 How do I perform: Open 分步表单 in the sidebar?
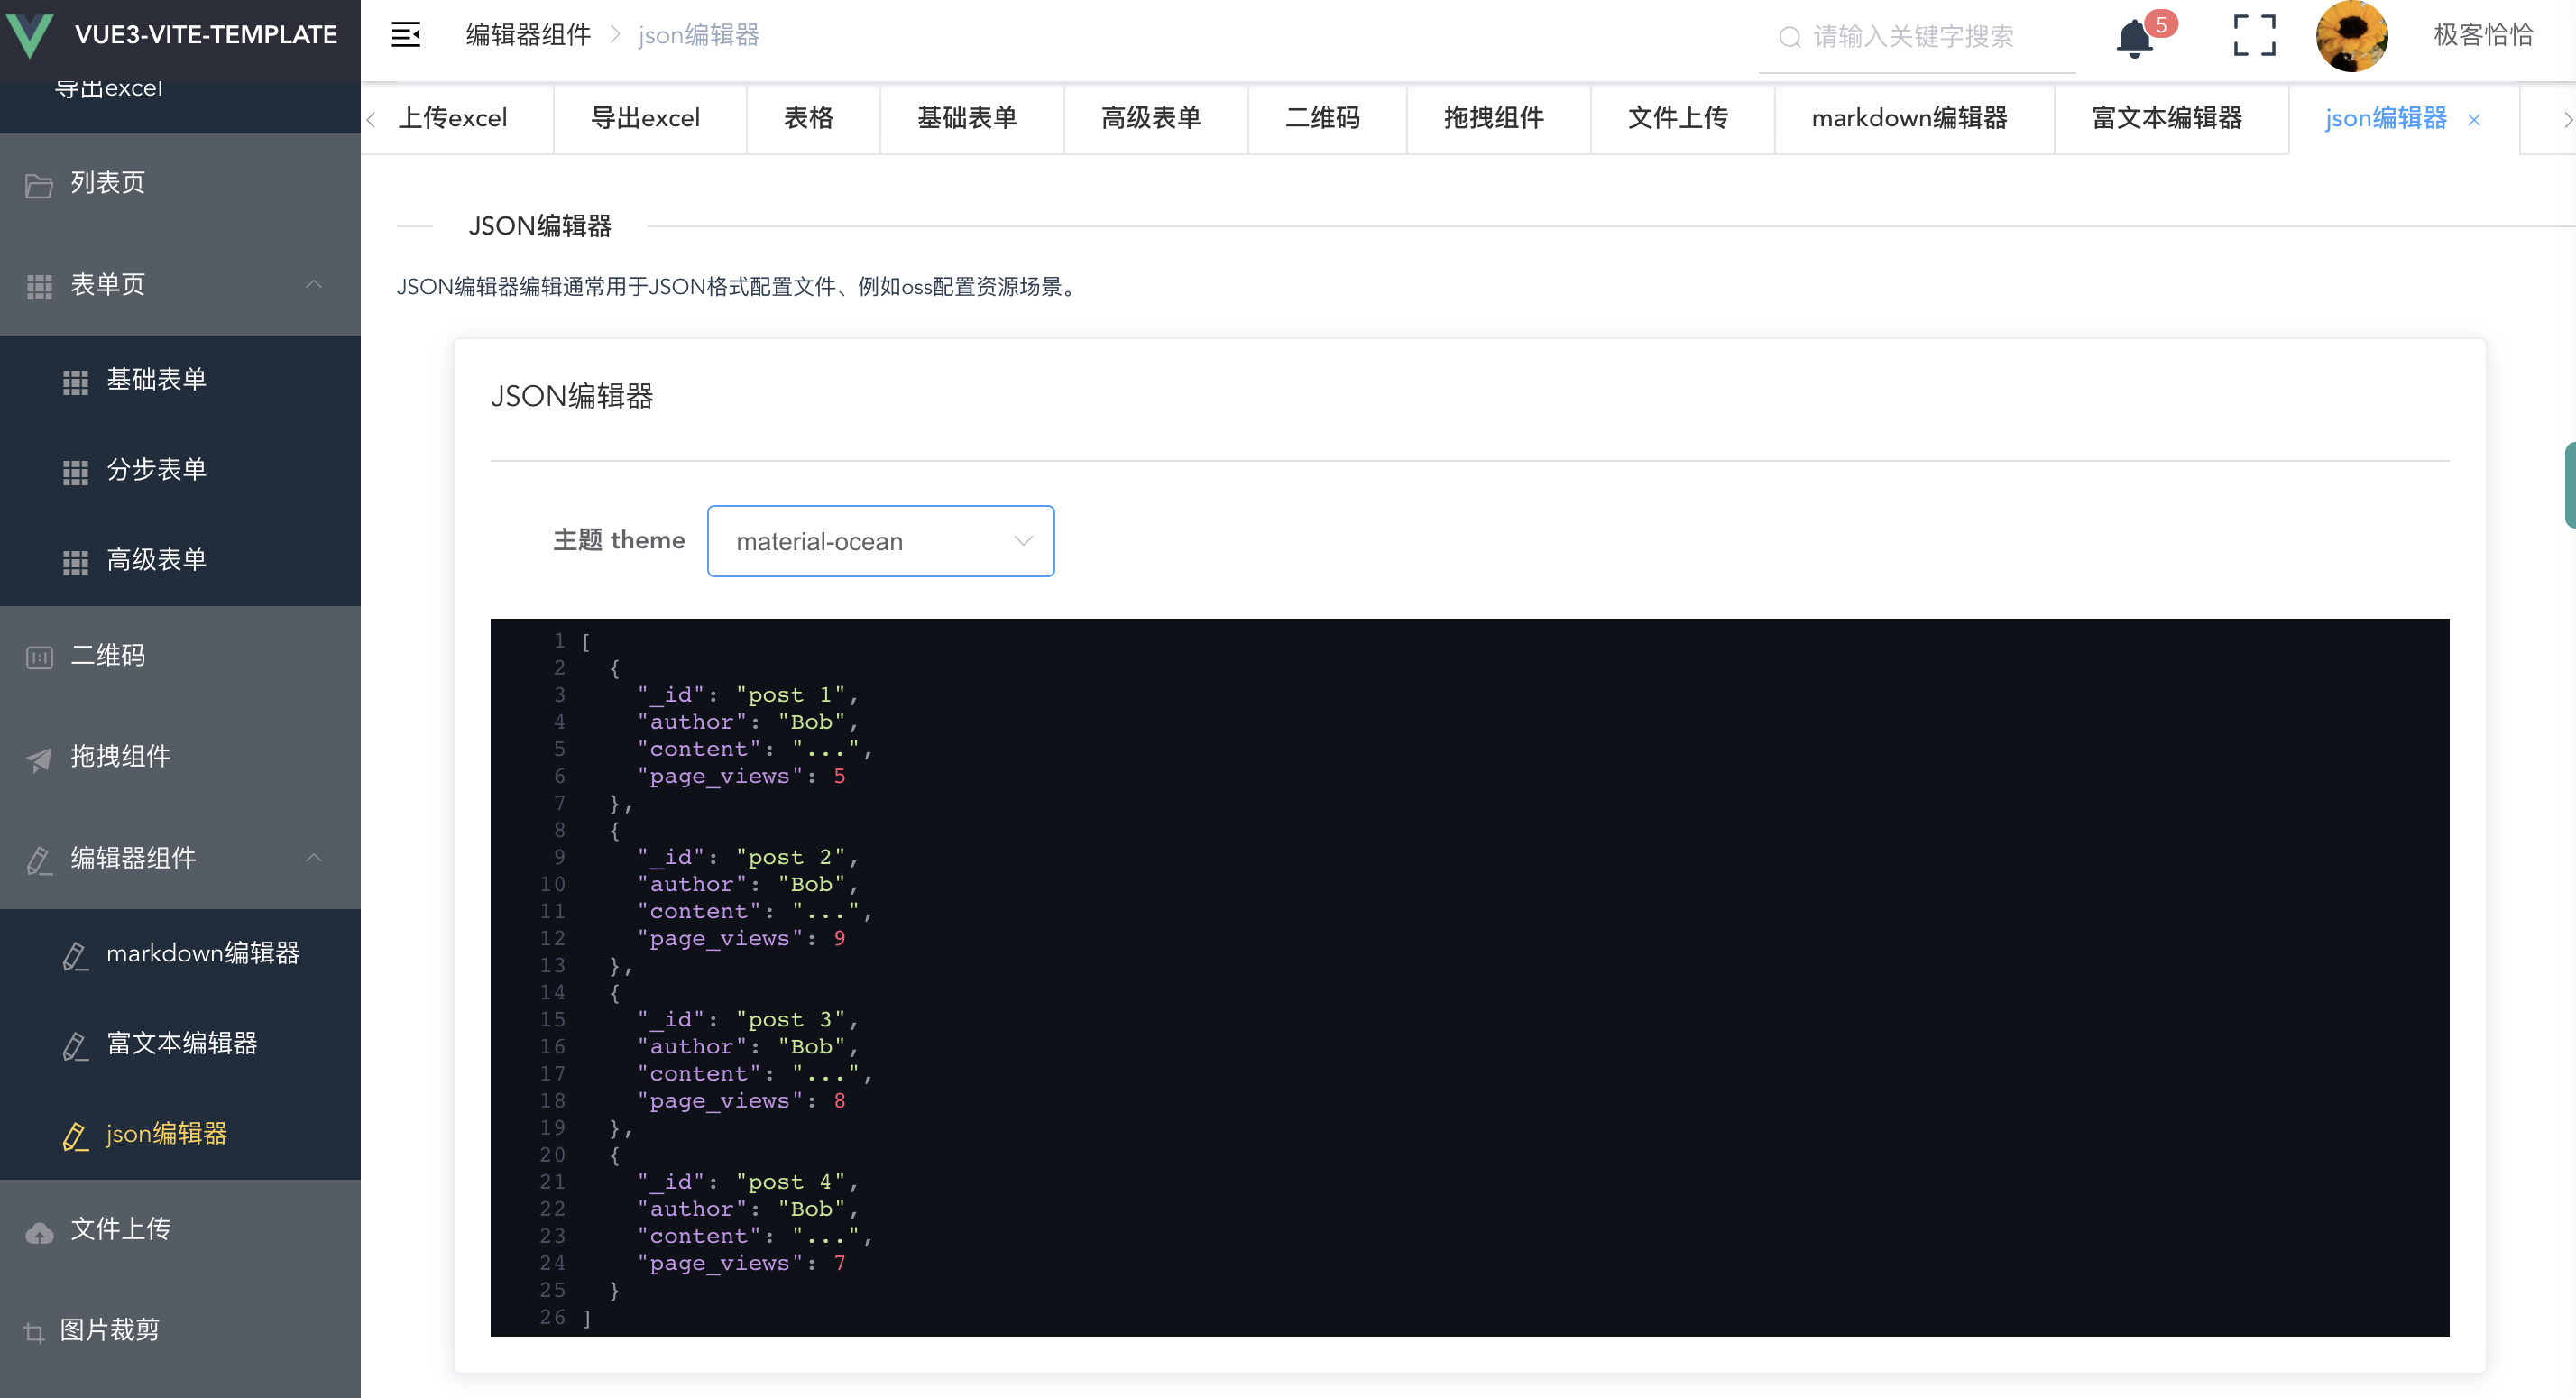coord(180,470)
